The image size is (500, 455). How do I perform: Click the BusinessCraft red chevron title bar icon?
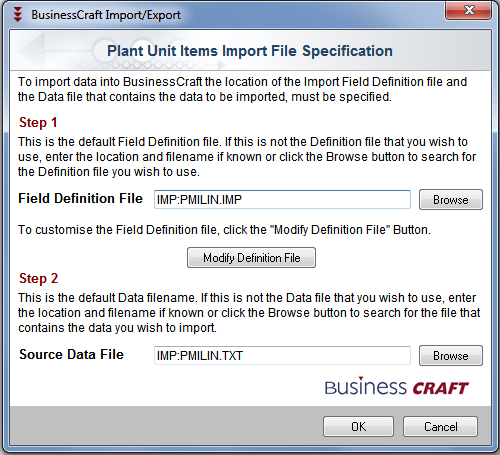tap(17, 15)
